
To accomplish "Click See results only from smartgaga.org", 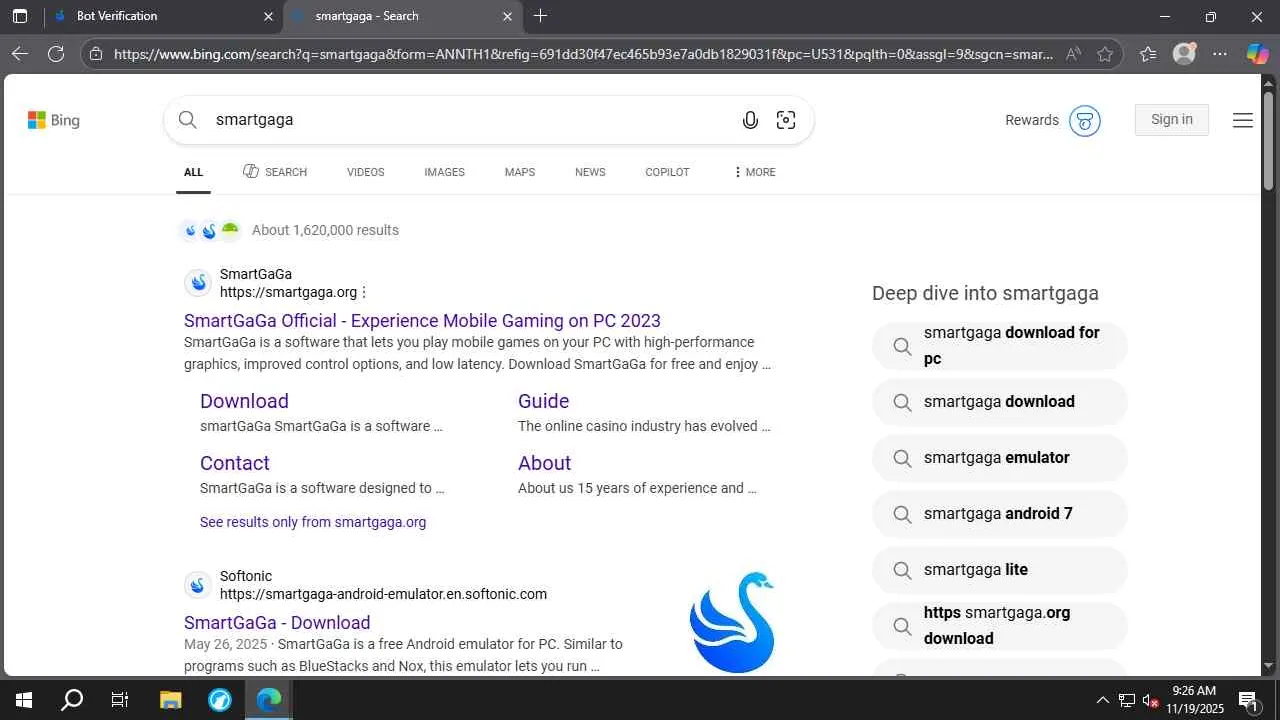I will [x=313, y=522].
